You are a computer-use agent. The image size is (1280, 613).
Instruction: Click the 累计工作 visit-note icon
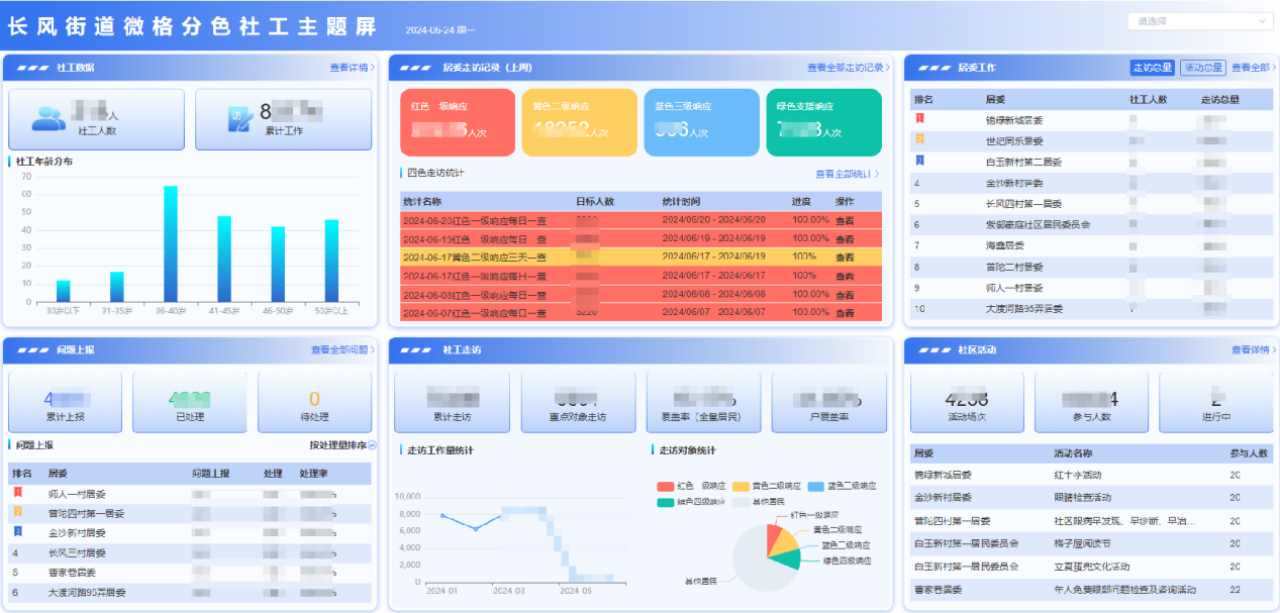coord(242,119)
